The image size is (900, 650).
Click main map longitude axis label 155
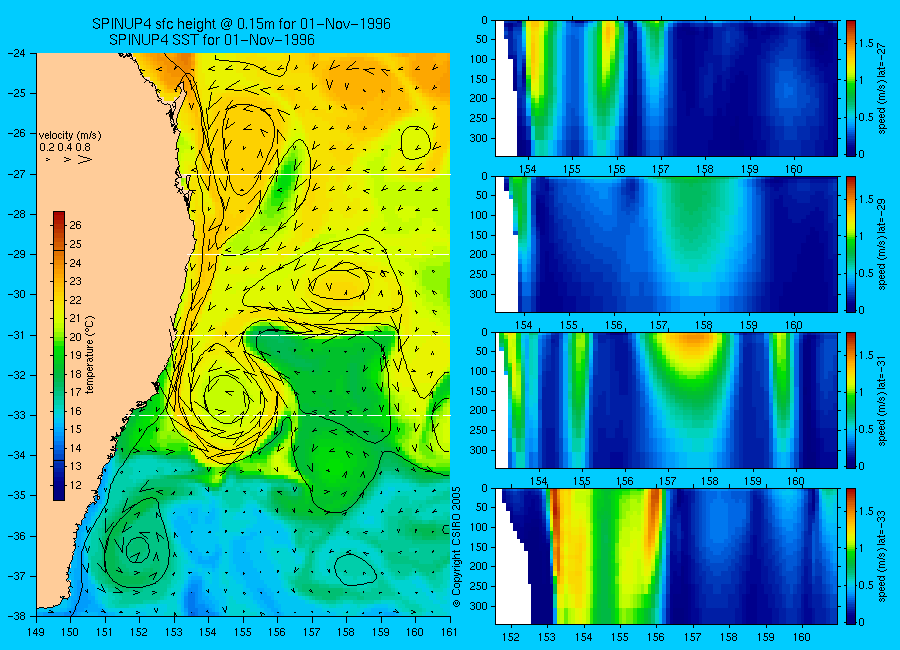243,633
